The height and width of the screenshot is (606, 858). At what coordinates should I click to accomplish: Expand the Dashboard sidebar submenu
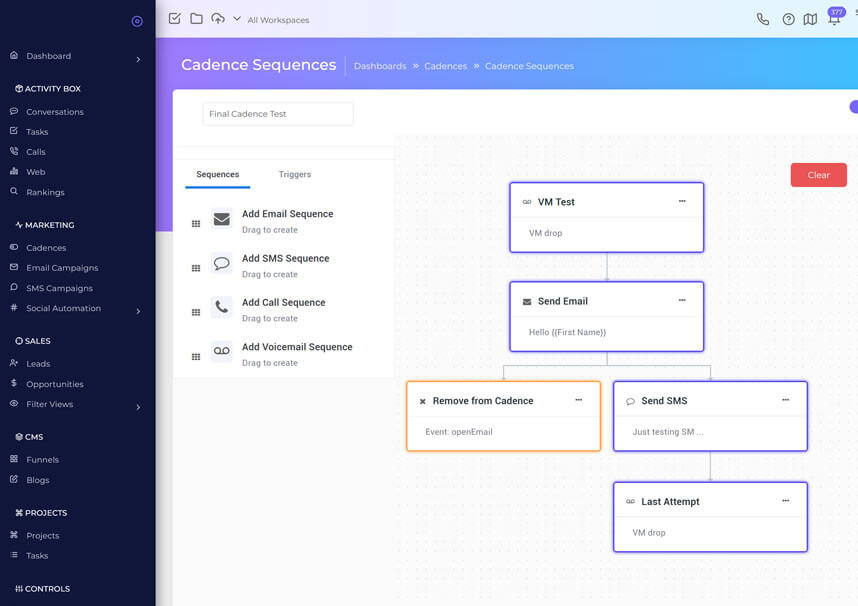coord(138,59)
